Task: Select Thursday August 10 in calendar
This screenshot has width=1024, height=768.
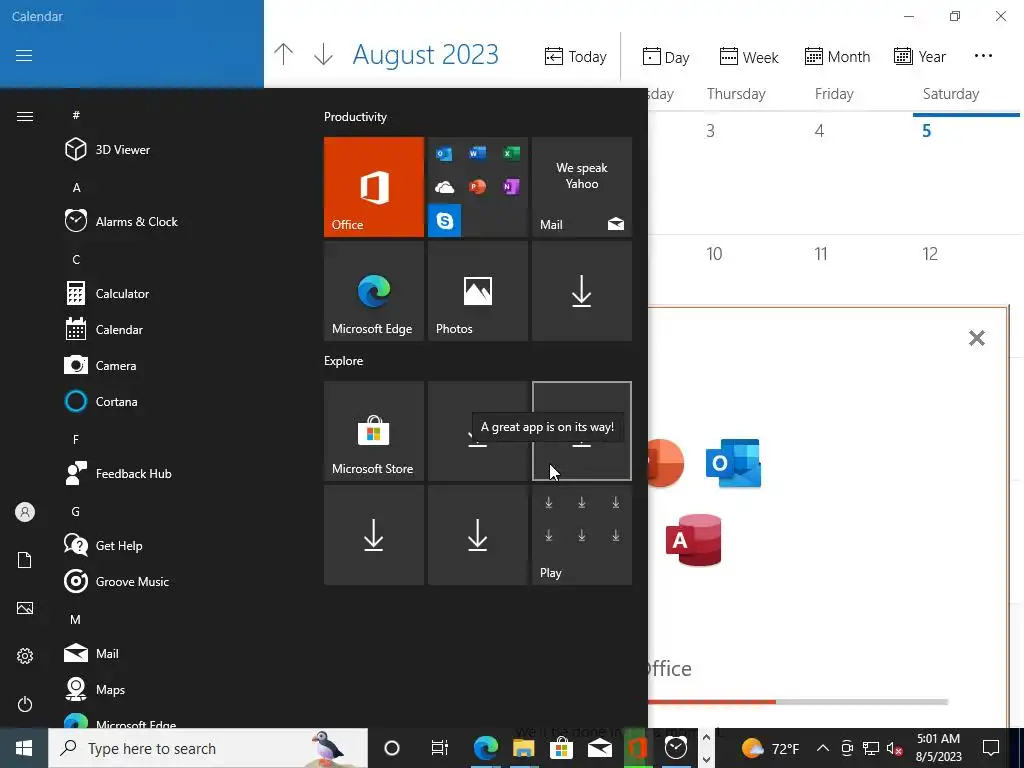Action: [x=750, y=270]
